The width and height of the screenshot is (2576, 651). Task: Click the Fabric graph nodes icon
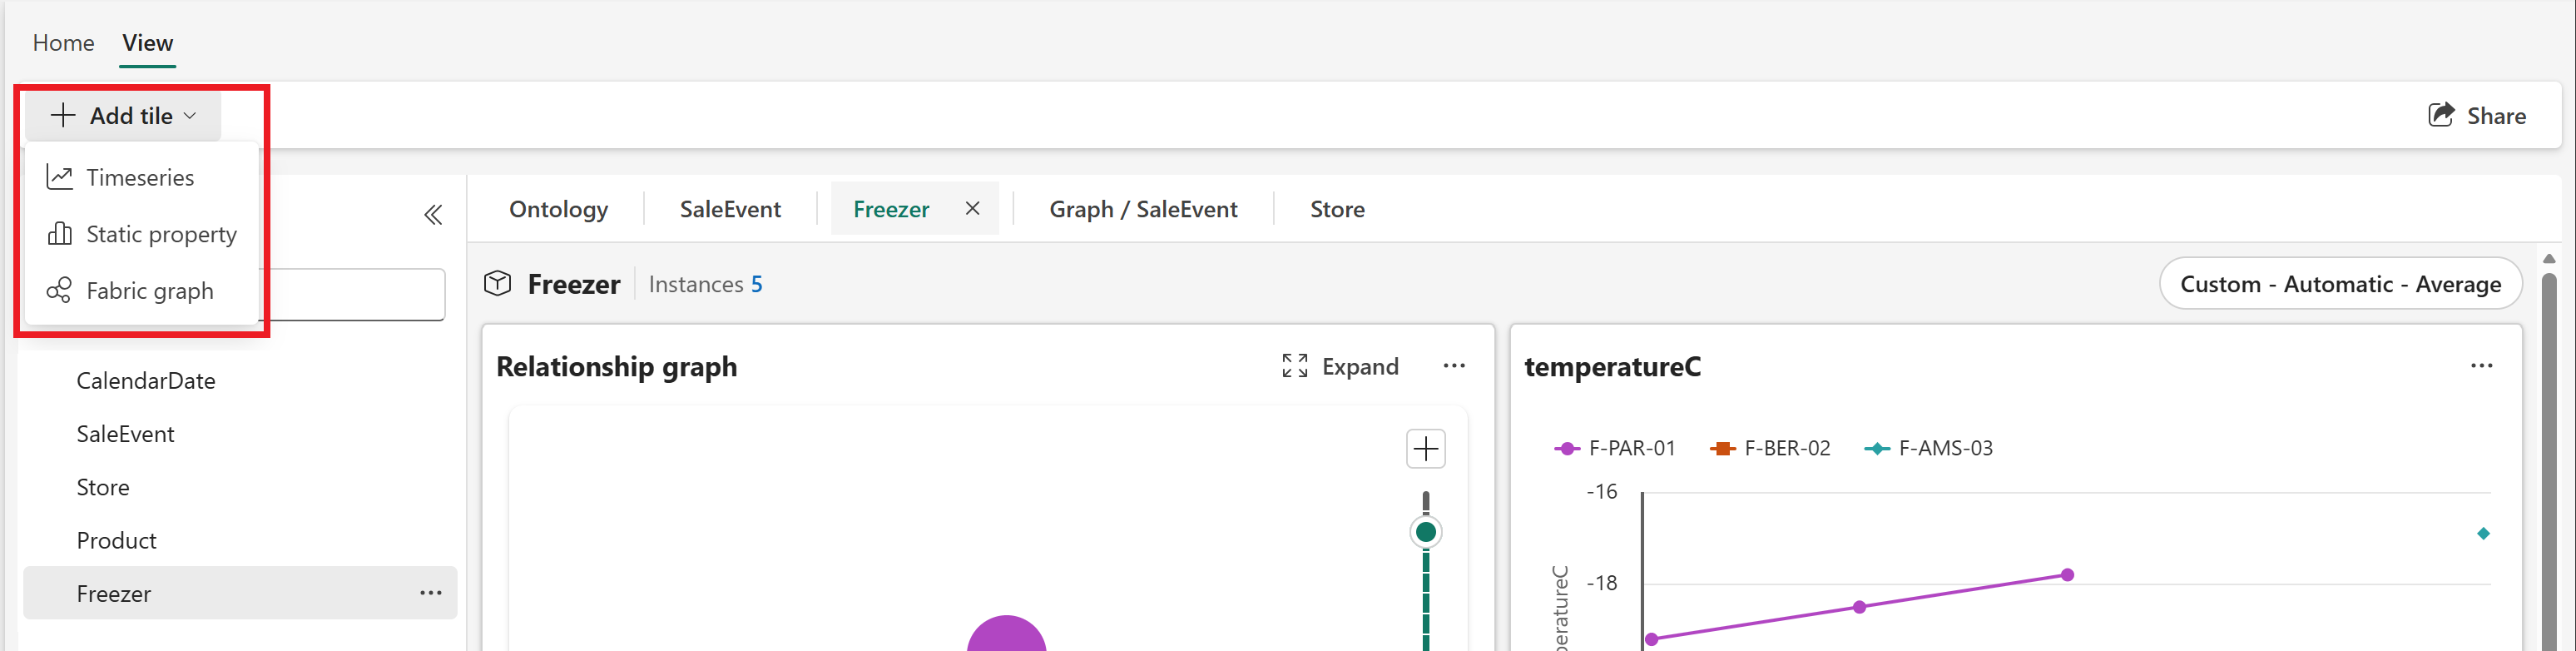tap(60, 291)
